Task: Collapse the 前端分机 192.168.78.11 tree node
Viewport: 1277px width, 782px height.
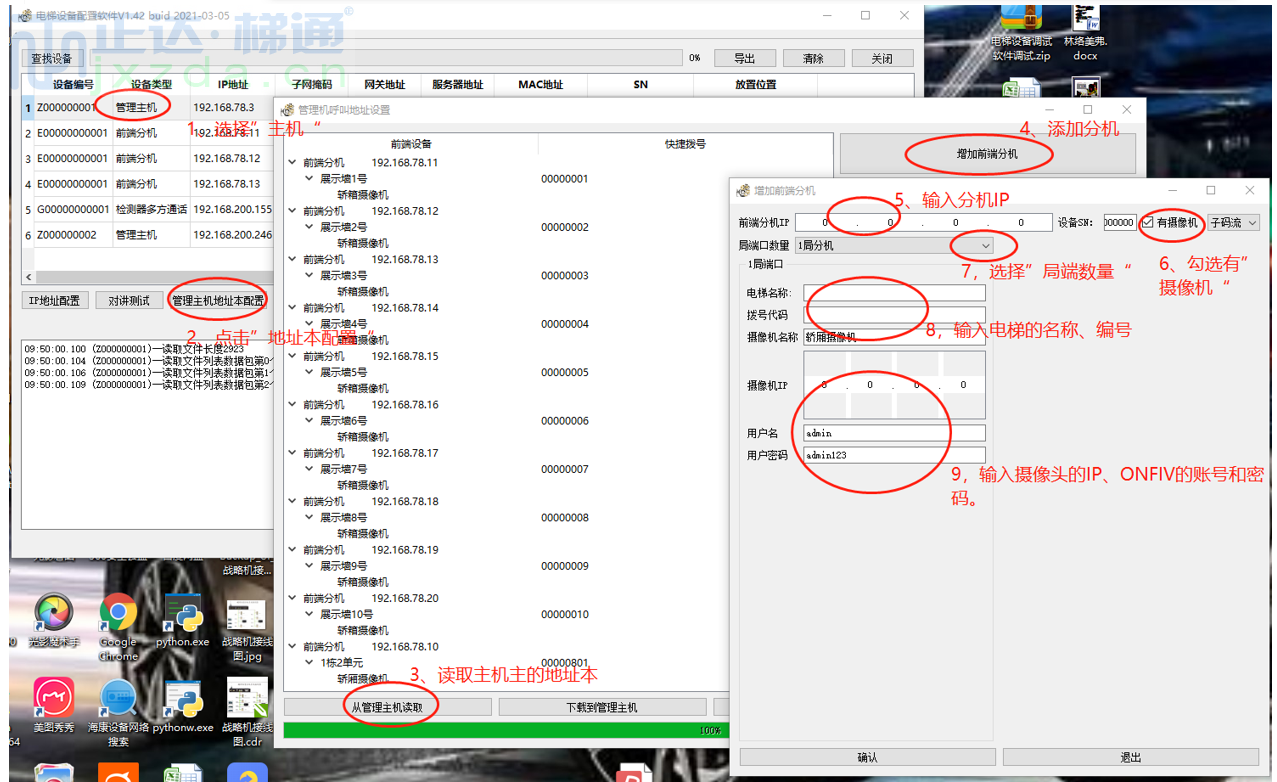Action: click(x=292, y=163)
